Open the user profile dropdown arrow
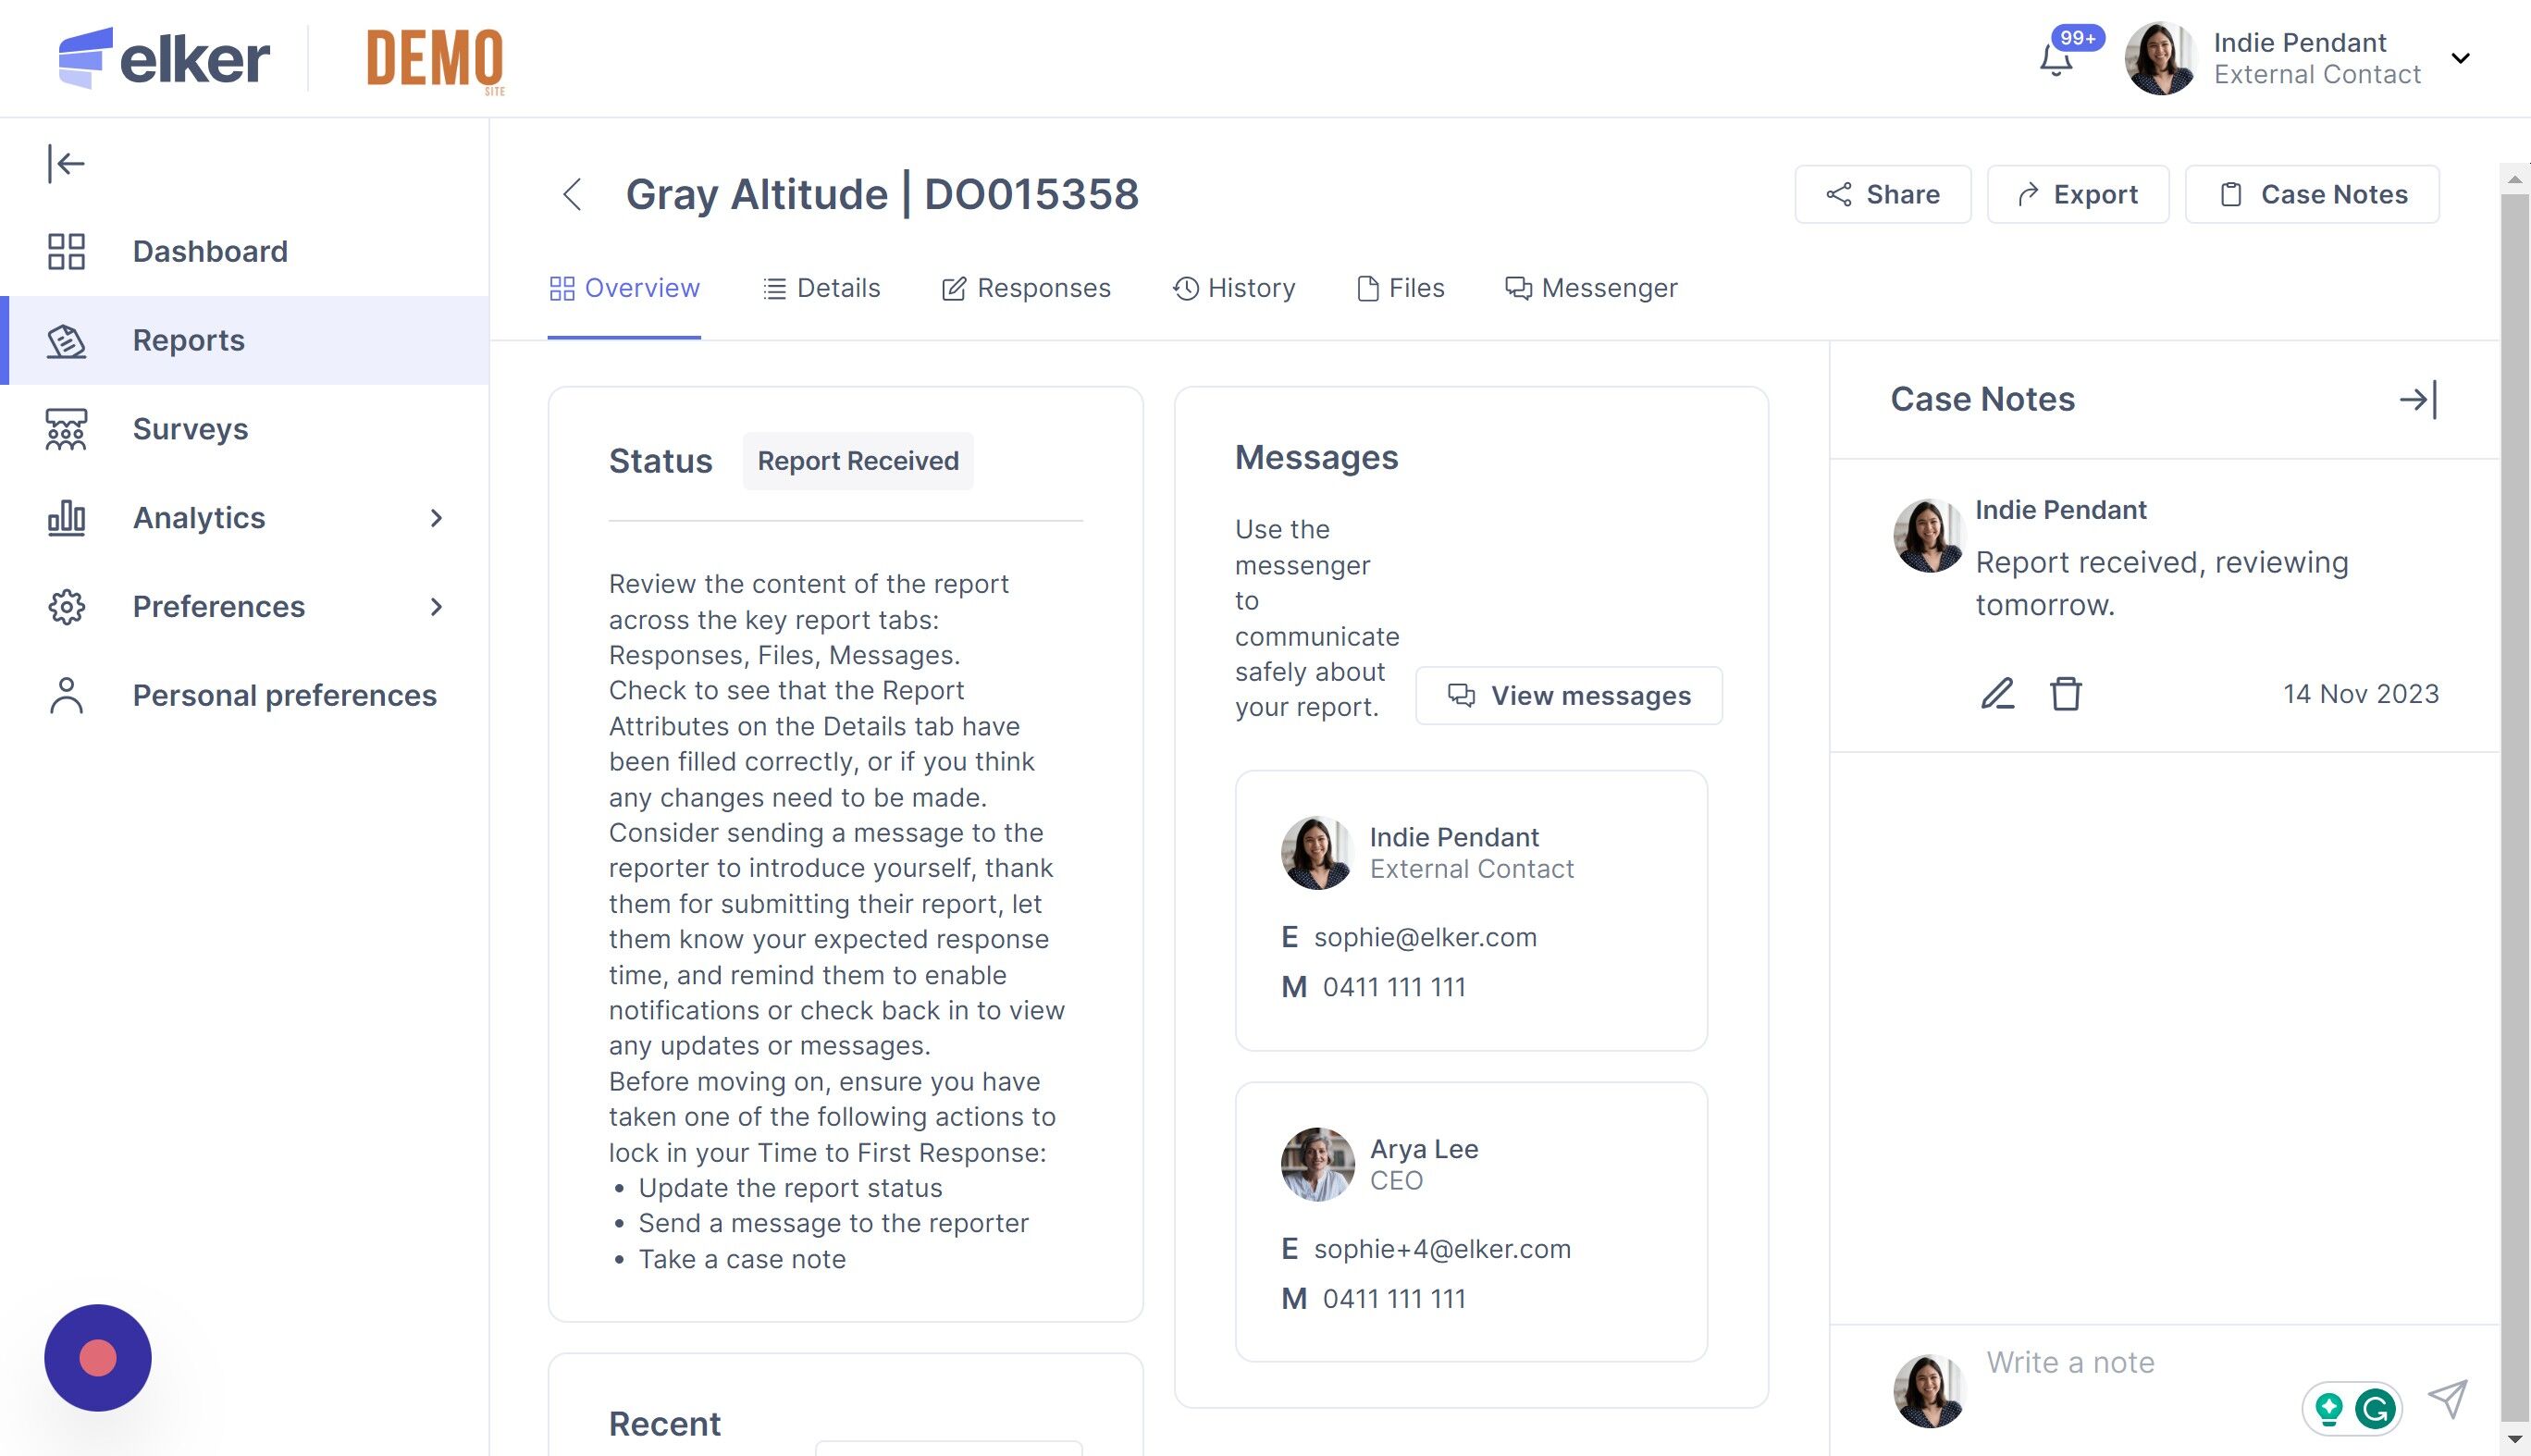The height and width of the screenshot is (1456, 2531). [2460, 58]
